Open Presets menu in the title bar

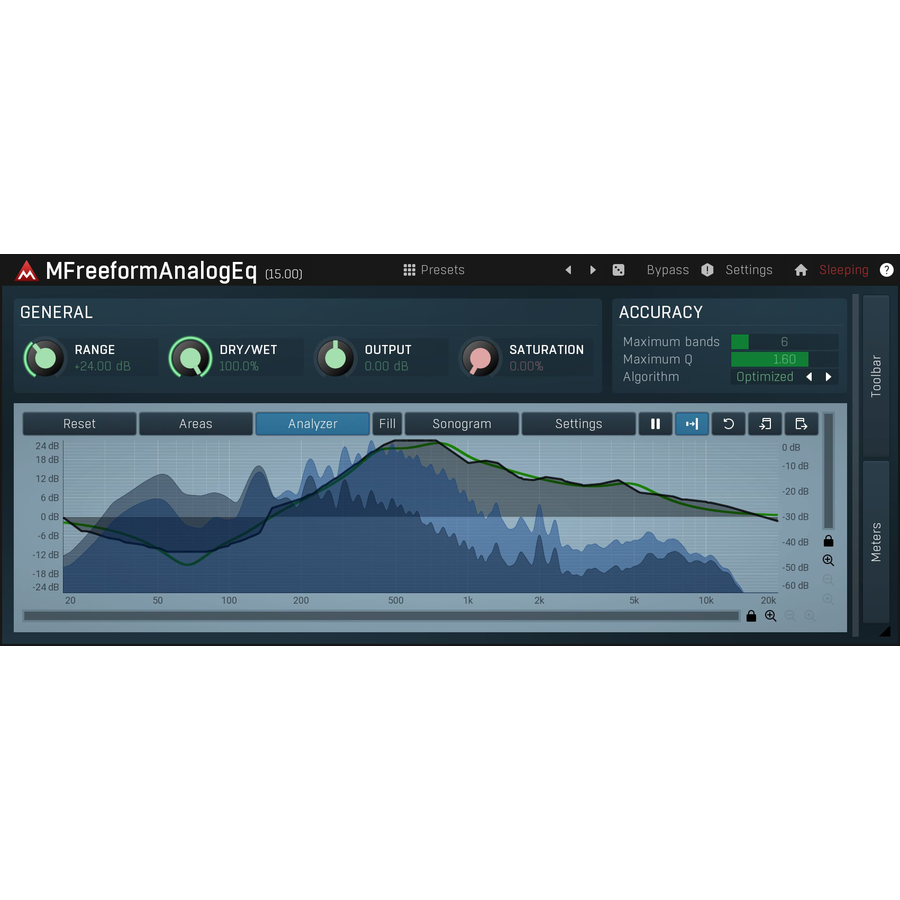[443, 270]
